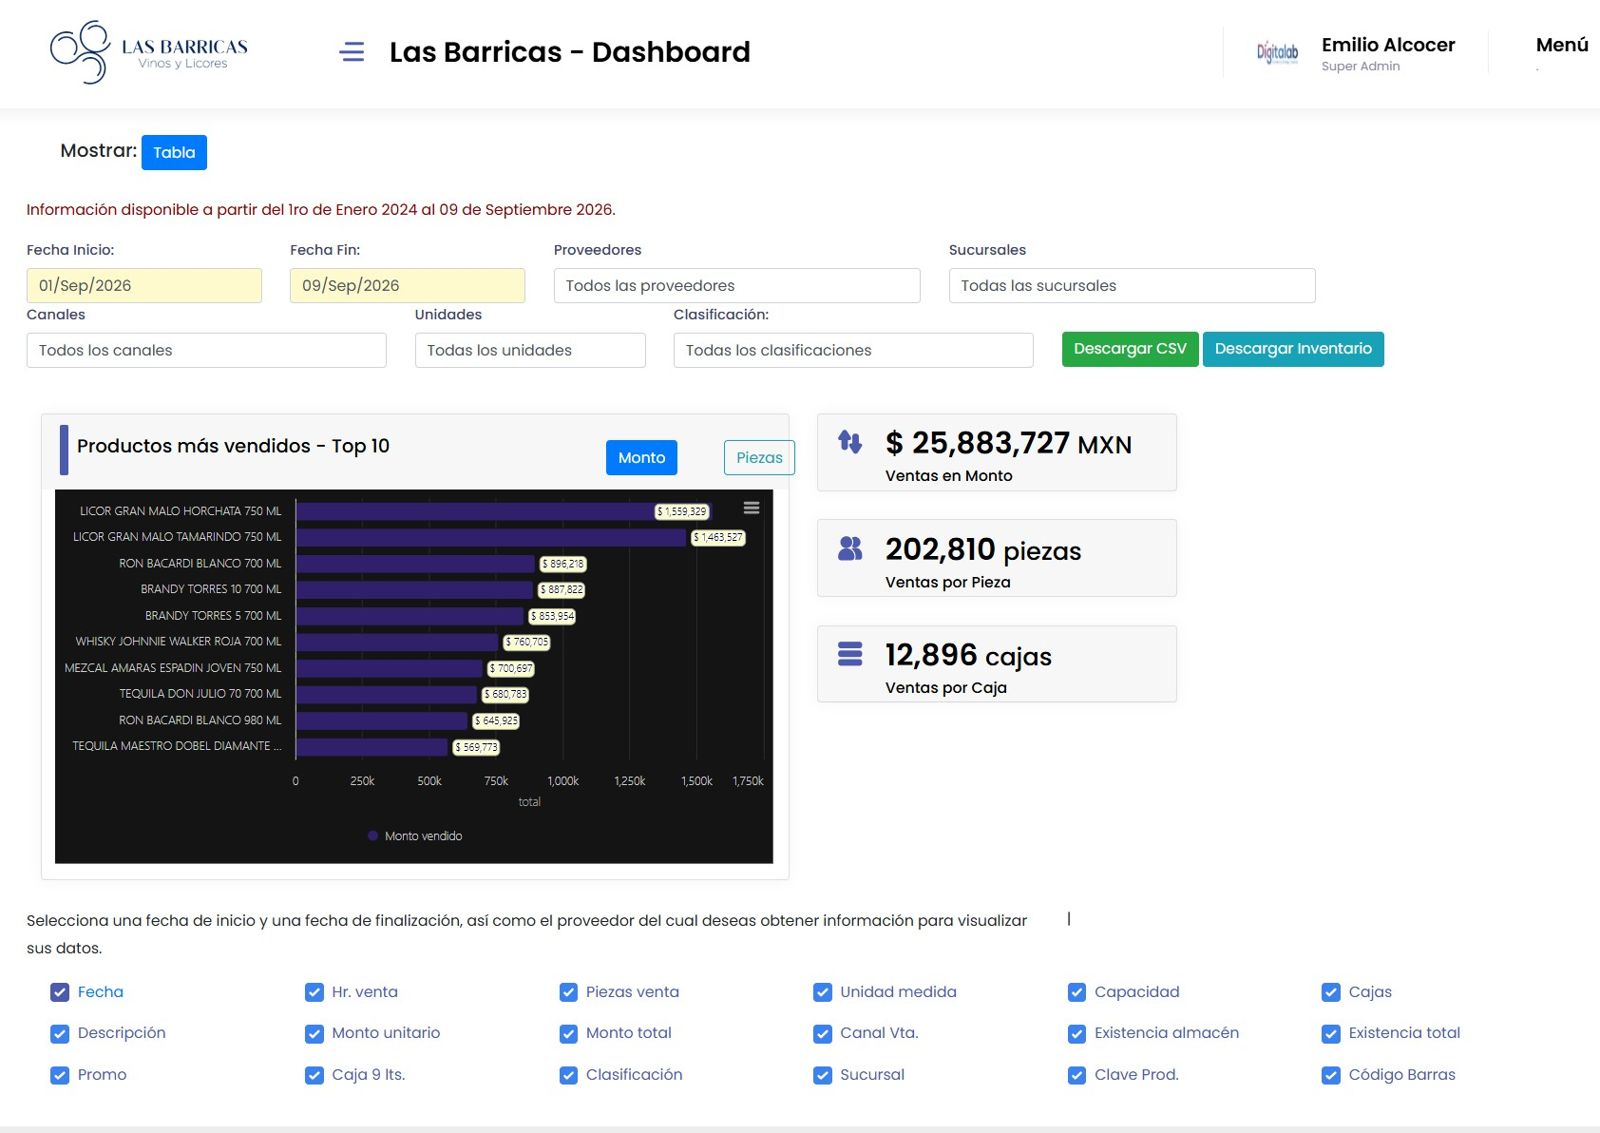Uncheck the Hr. venta checkbox

[x=314, y=992]
